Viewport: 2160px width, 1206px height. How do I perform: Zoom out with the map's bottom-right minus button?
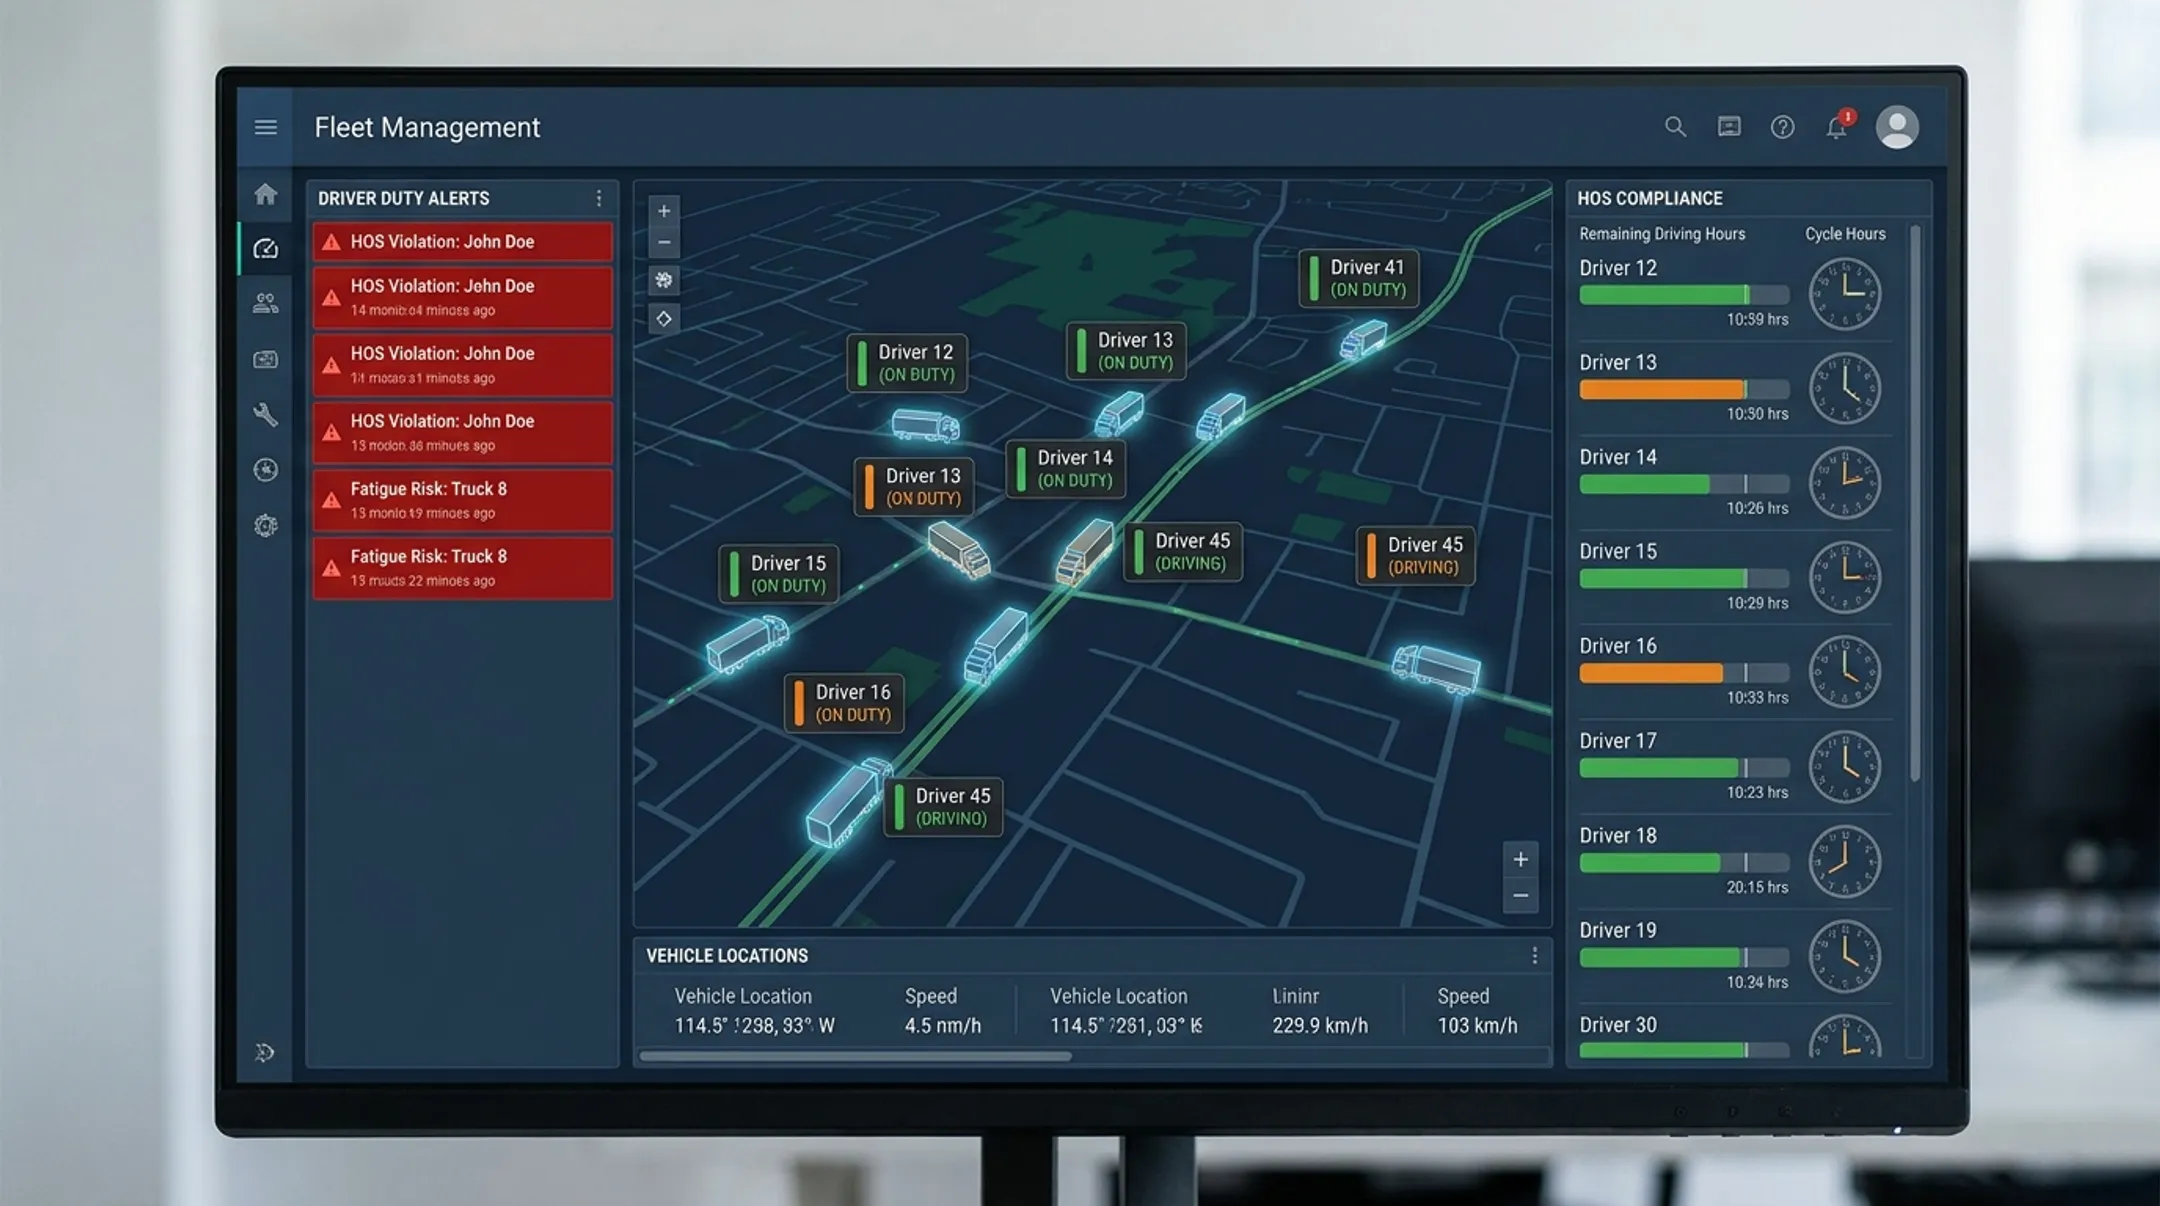[x=1520, y=895]
